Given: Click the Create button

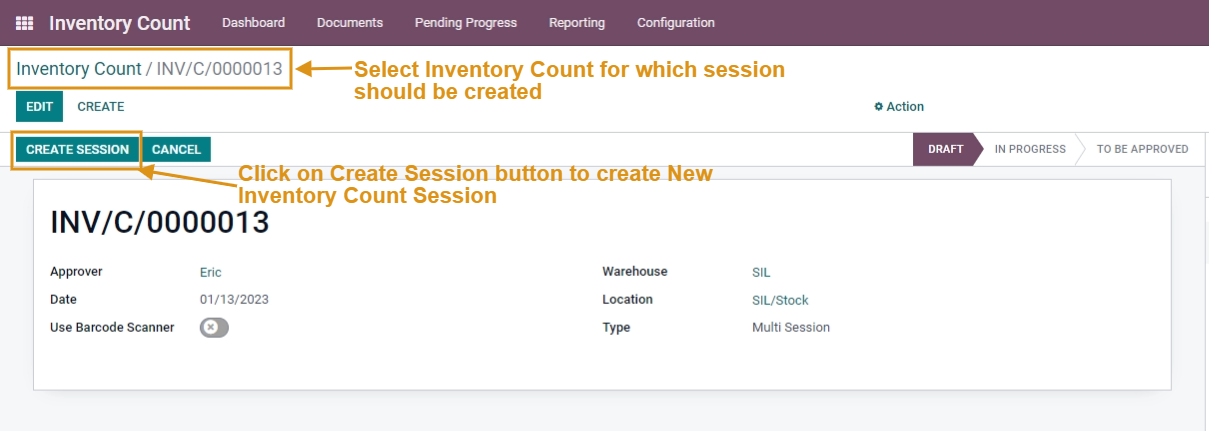Looking at the screenshot, I should 101,107.
